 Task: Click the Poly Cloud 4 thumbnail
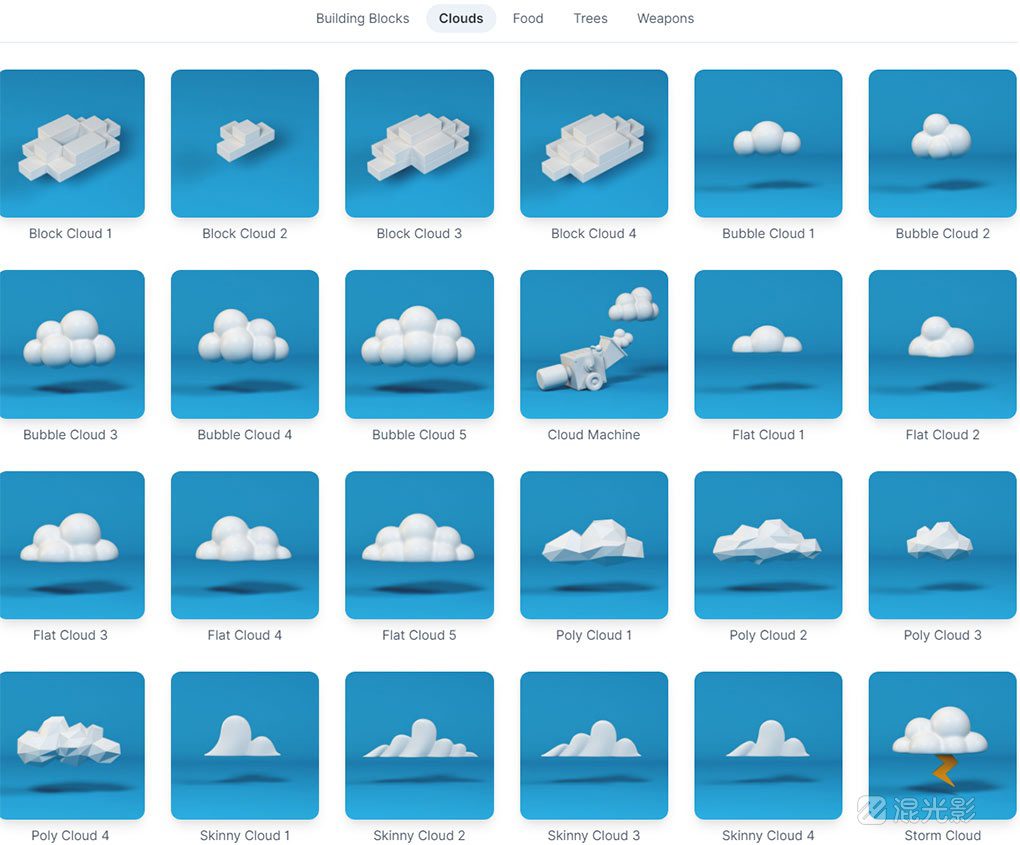pos(71,745)
